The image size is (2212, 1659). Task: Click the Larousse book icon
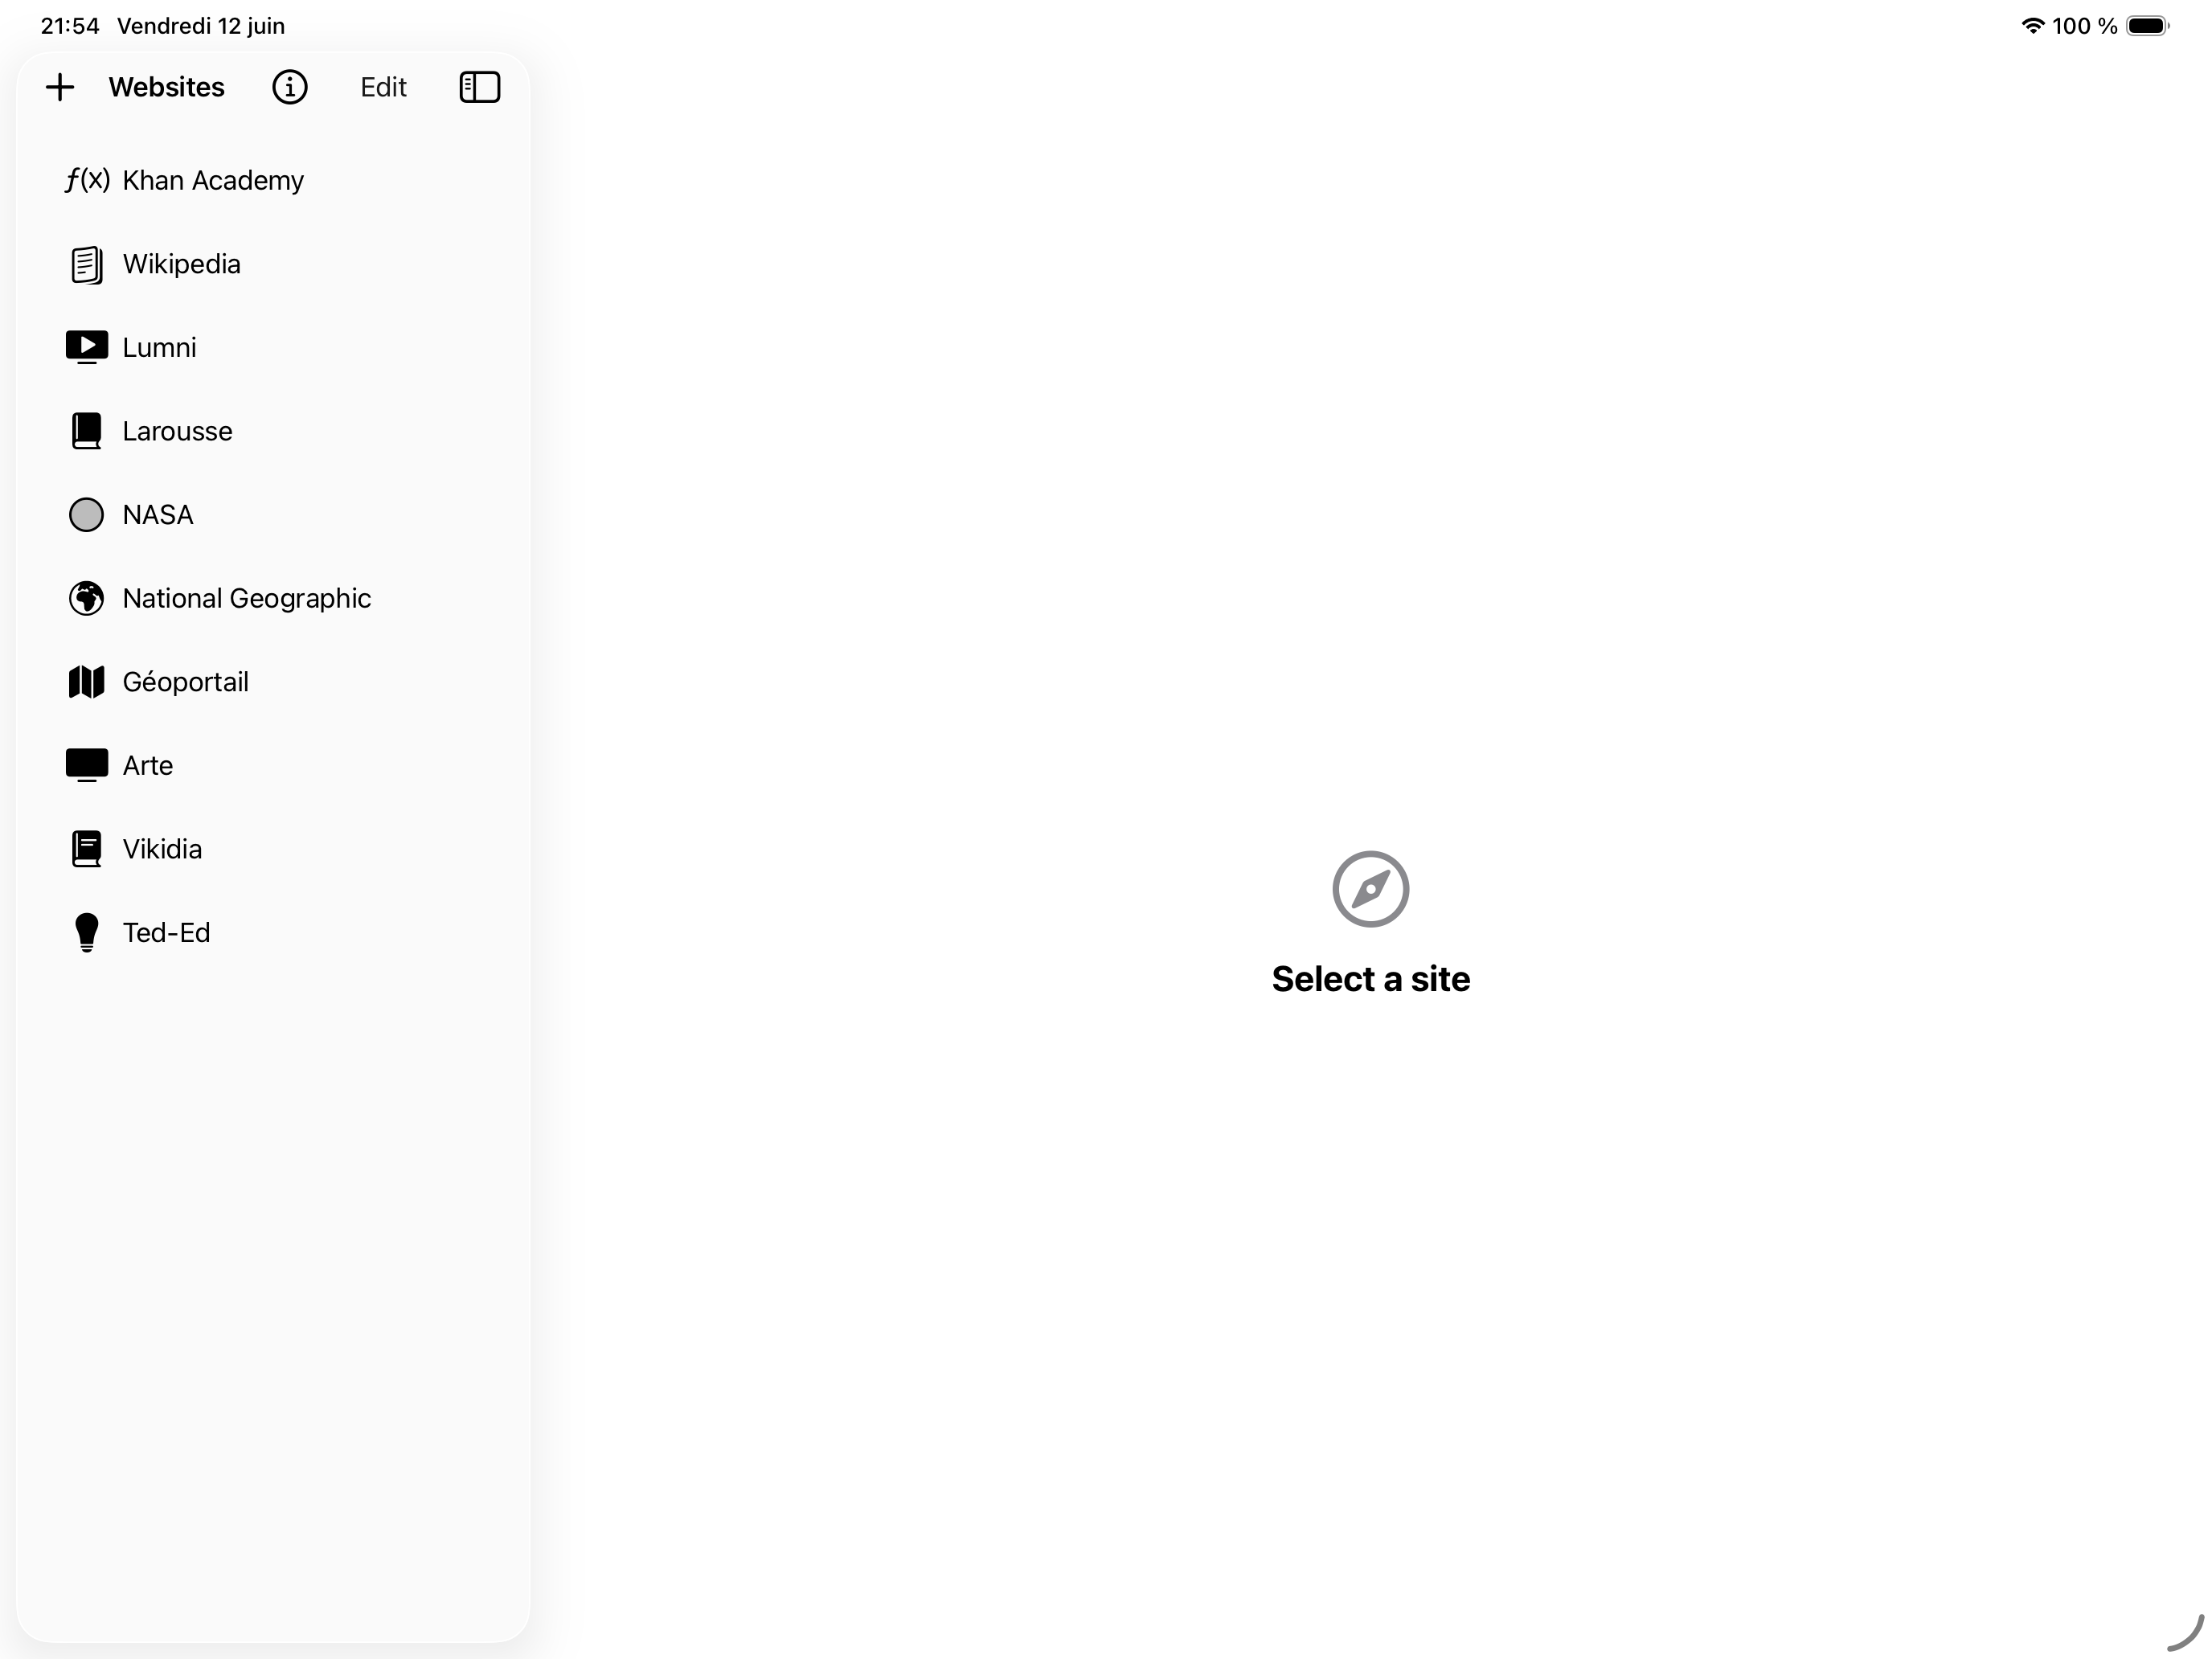point(87,431)
